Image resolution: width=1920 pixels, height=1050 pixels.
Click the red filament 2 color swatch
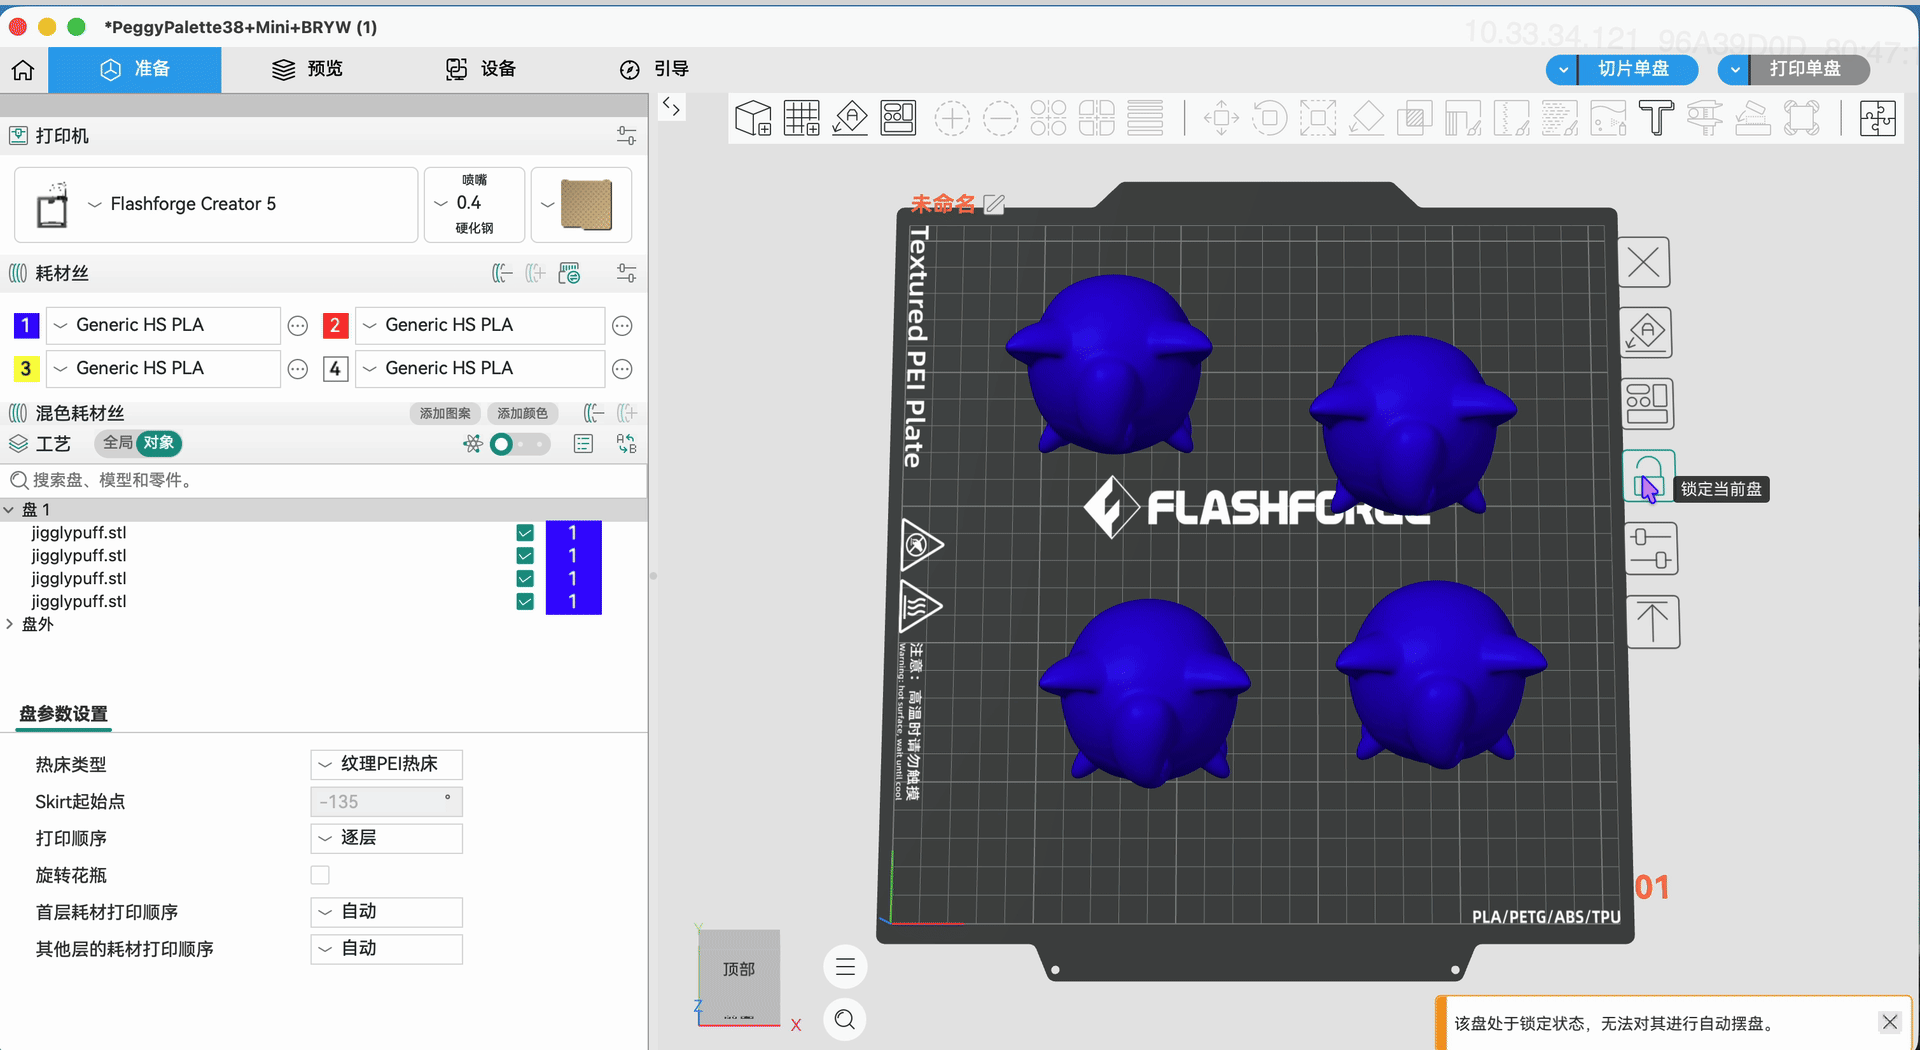(x=335, y=326)
